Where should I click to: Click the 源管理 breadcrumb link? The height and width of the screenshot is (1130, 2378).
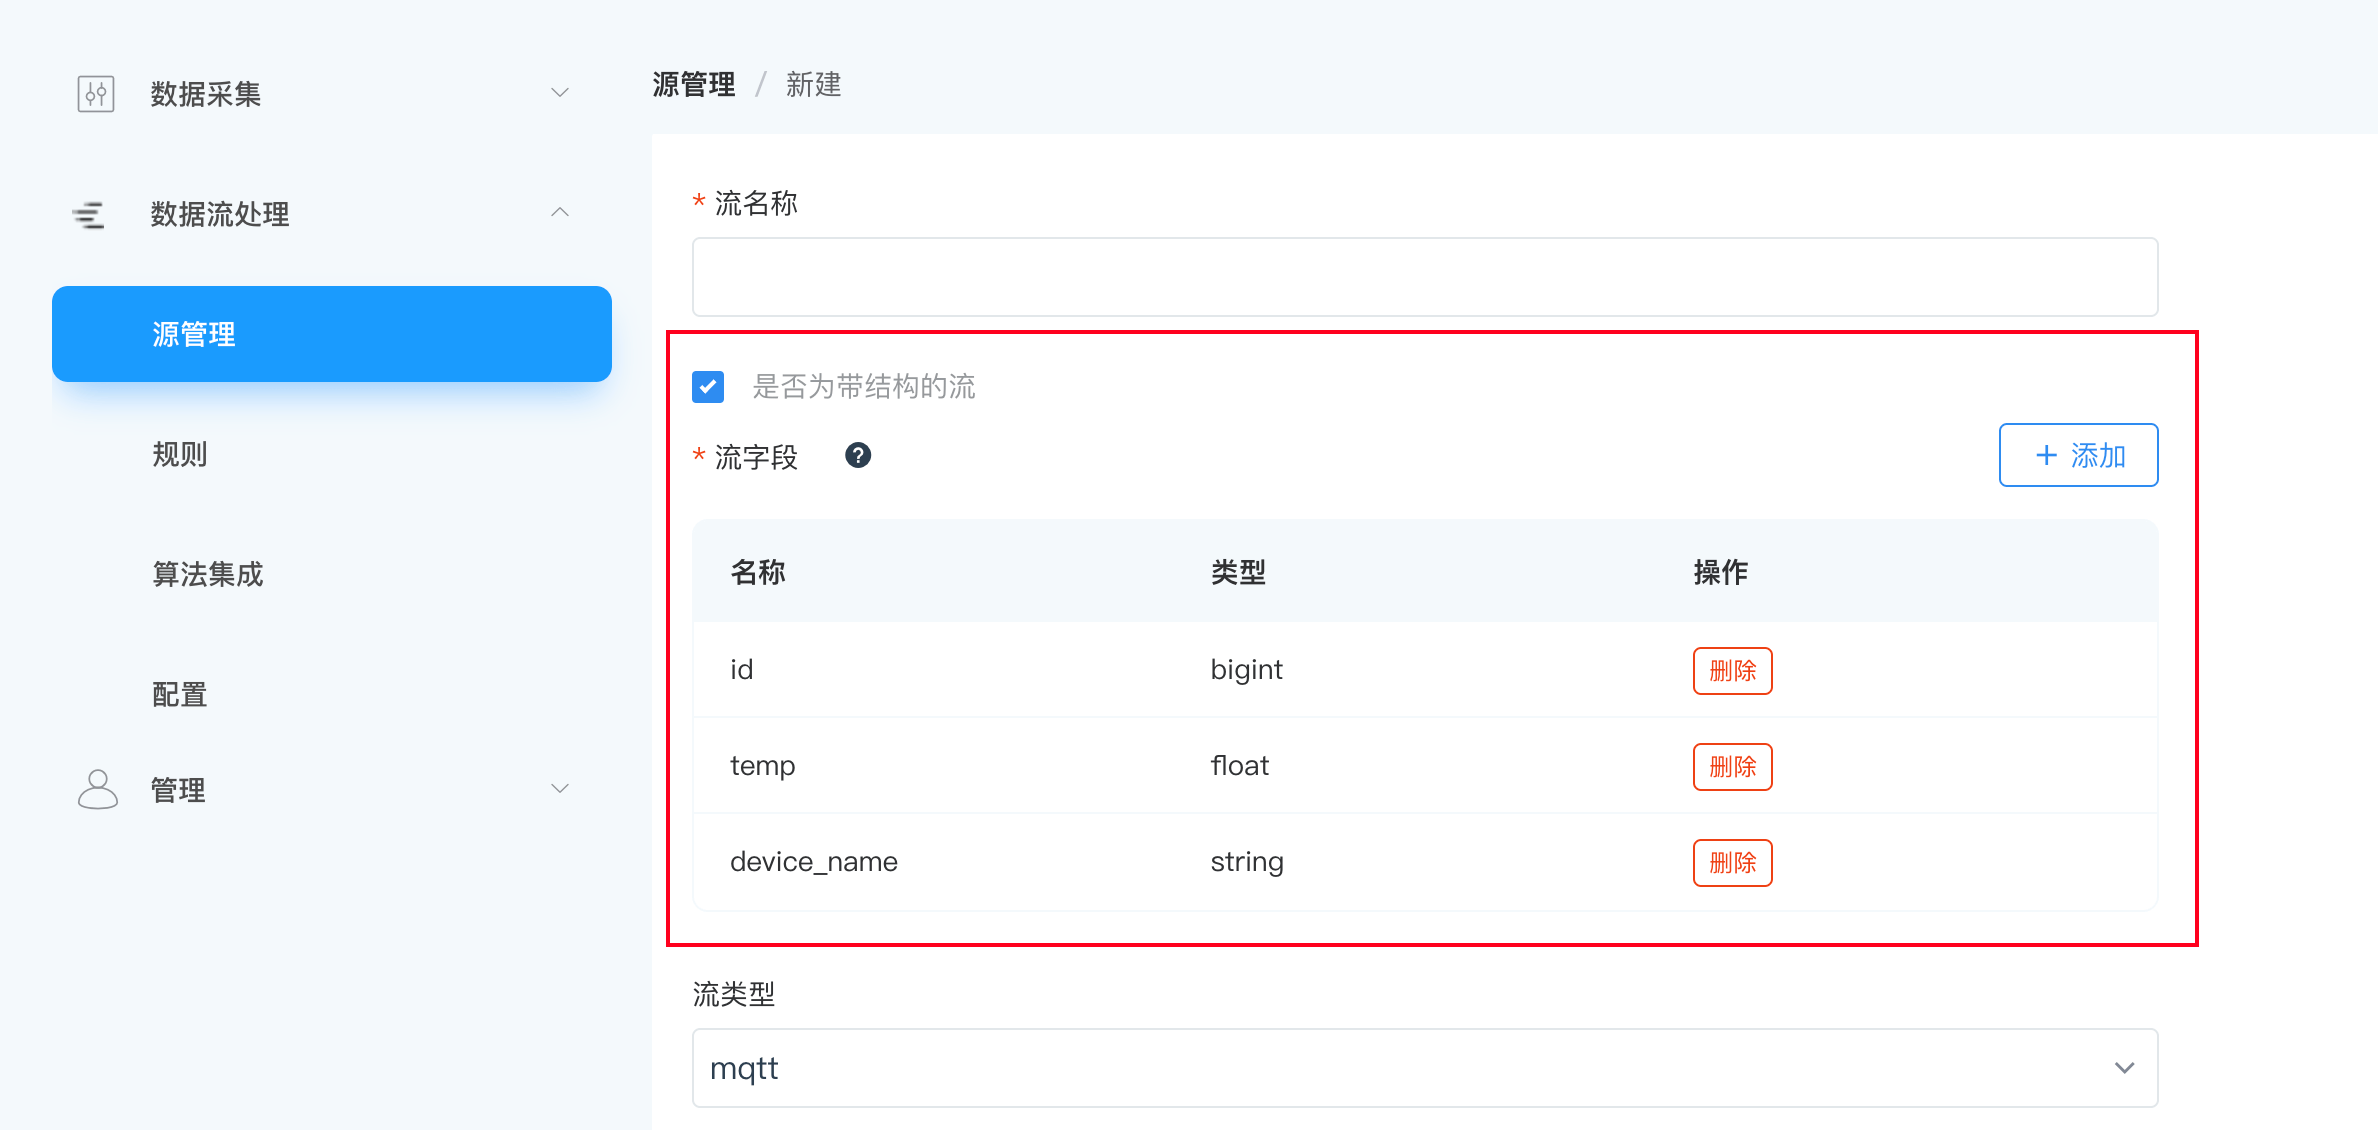pos(693,85)
